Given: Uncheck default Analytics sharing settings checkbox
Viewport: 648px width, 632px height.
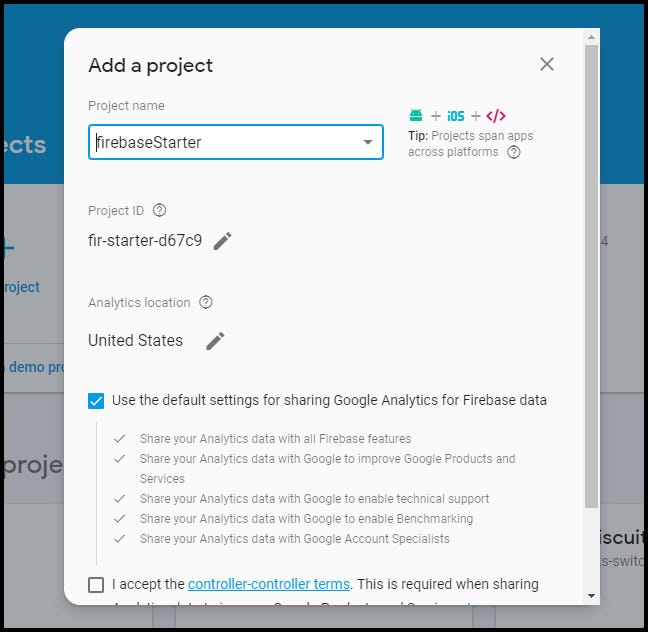Looking at the screenshot, I should [96, 401].
